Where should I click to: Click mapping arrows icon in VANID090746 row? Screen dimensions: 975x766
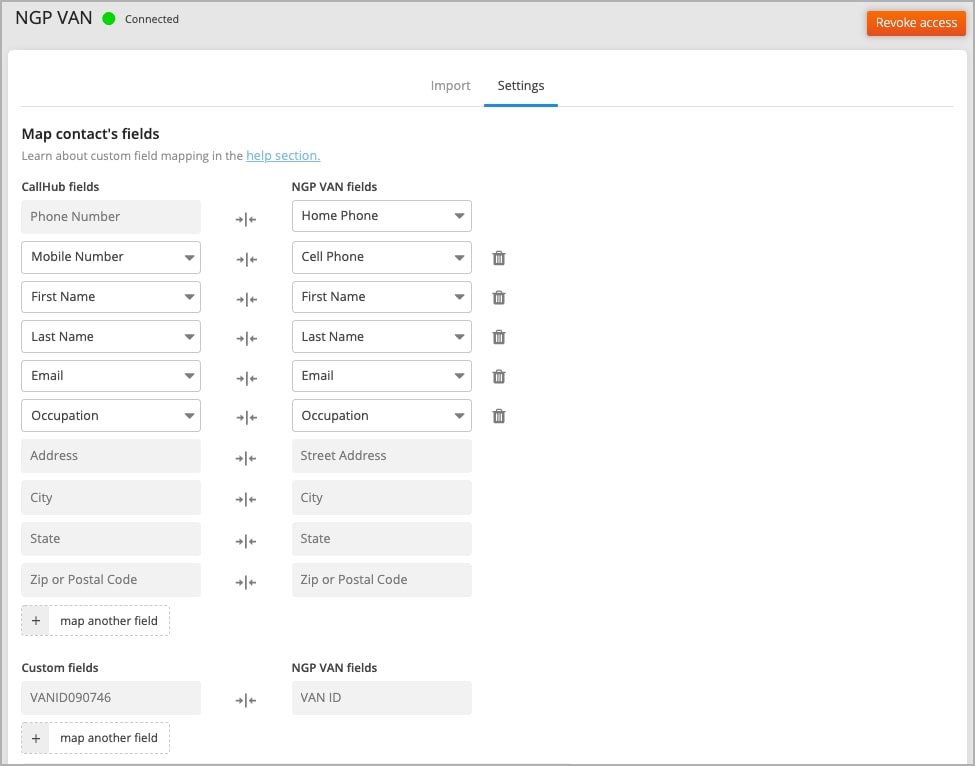pos(246,700)
